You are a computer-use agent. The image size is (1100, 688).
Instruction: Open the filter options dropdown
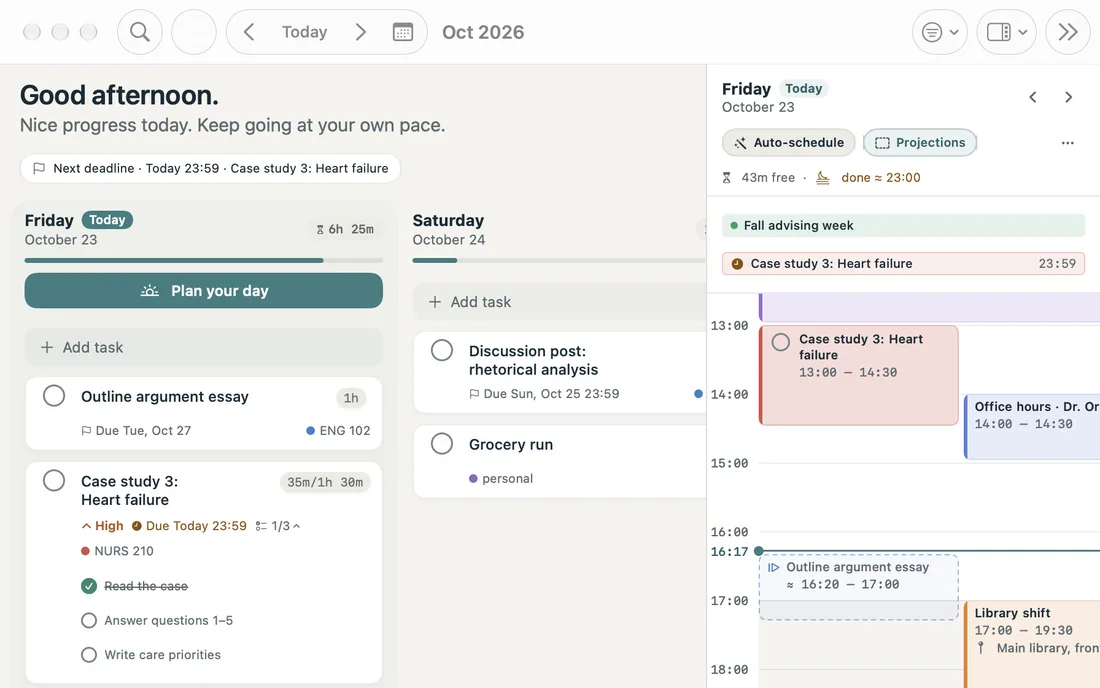(x=940, y=32)
